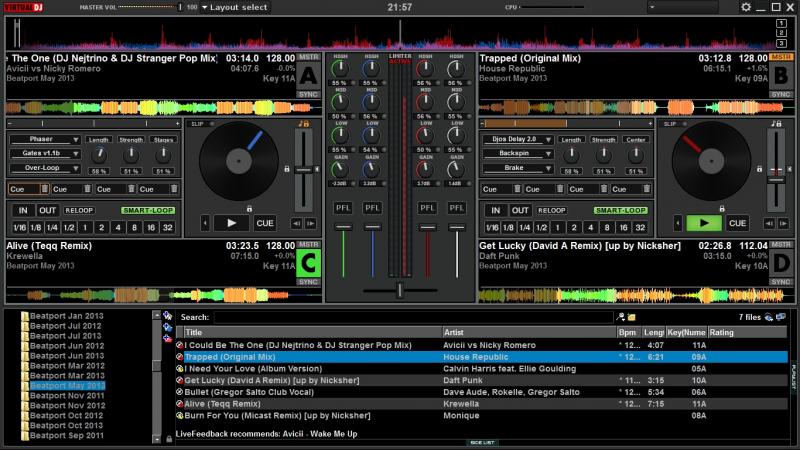Image resolution: width=800 pixels, height=450 pixels.
Task: Click the search input field
Action: tap(413, 317)
